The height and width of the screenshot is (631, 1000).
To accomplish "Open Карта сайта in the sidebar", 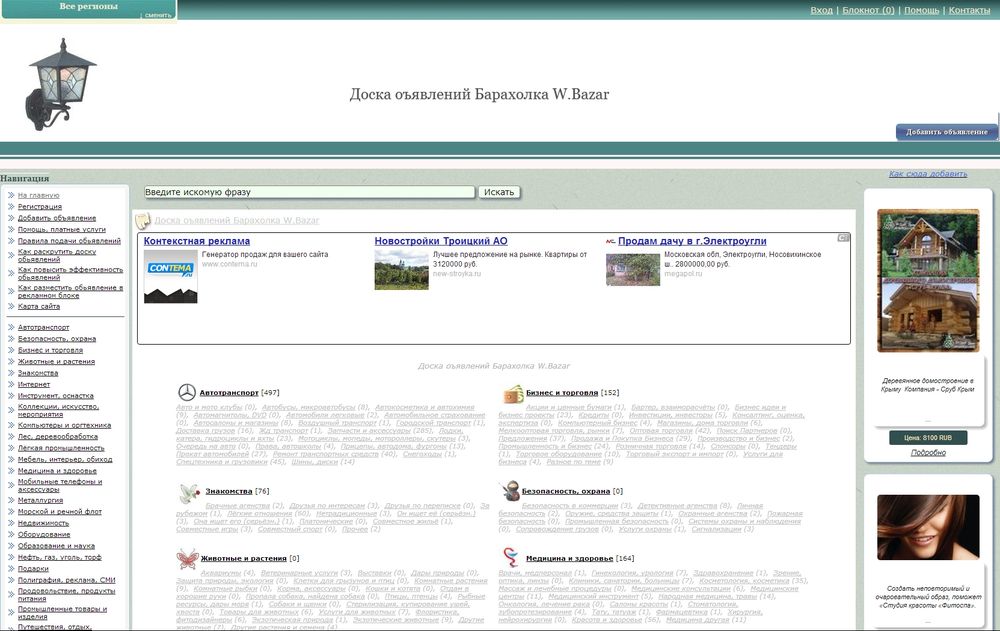I will point(39,306).
